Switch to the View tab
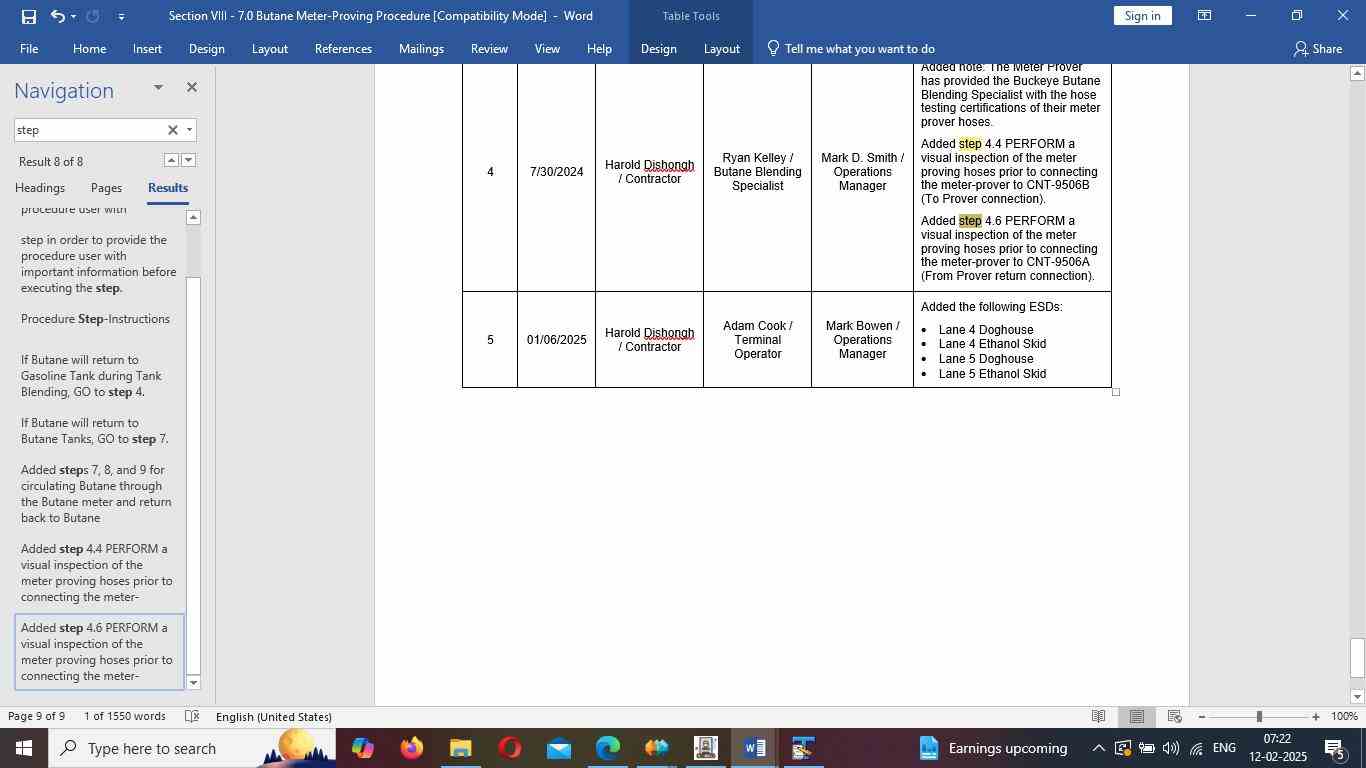Screen dimensions: 1366x768 point(547,48)
